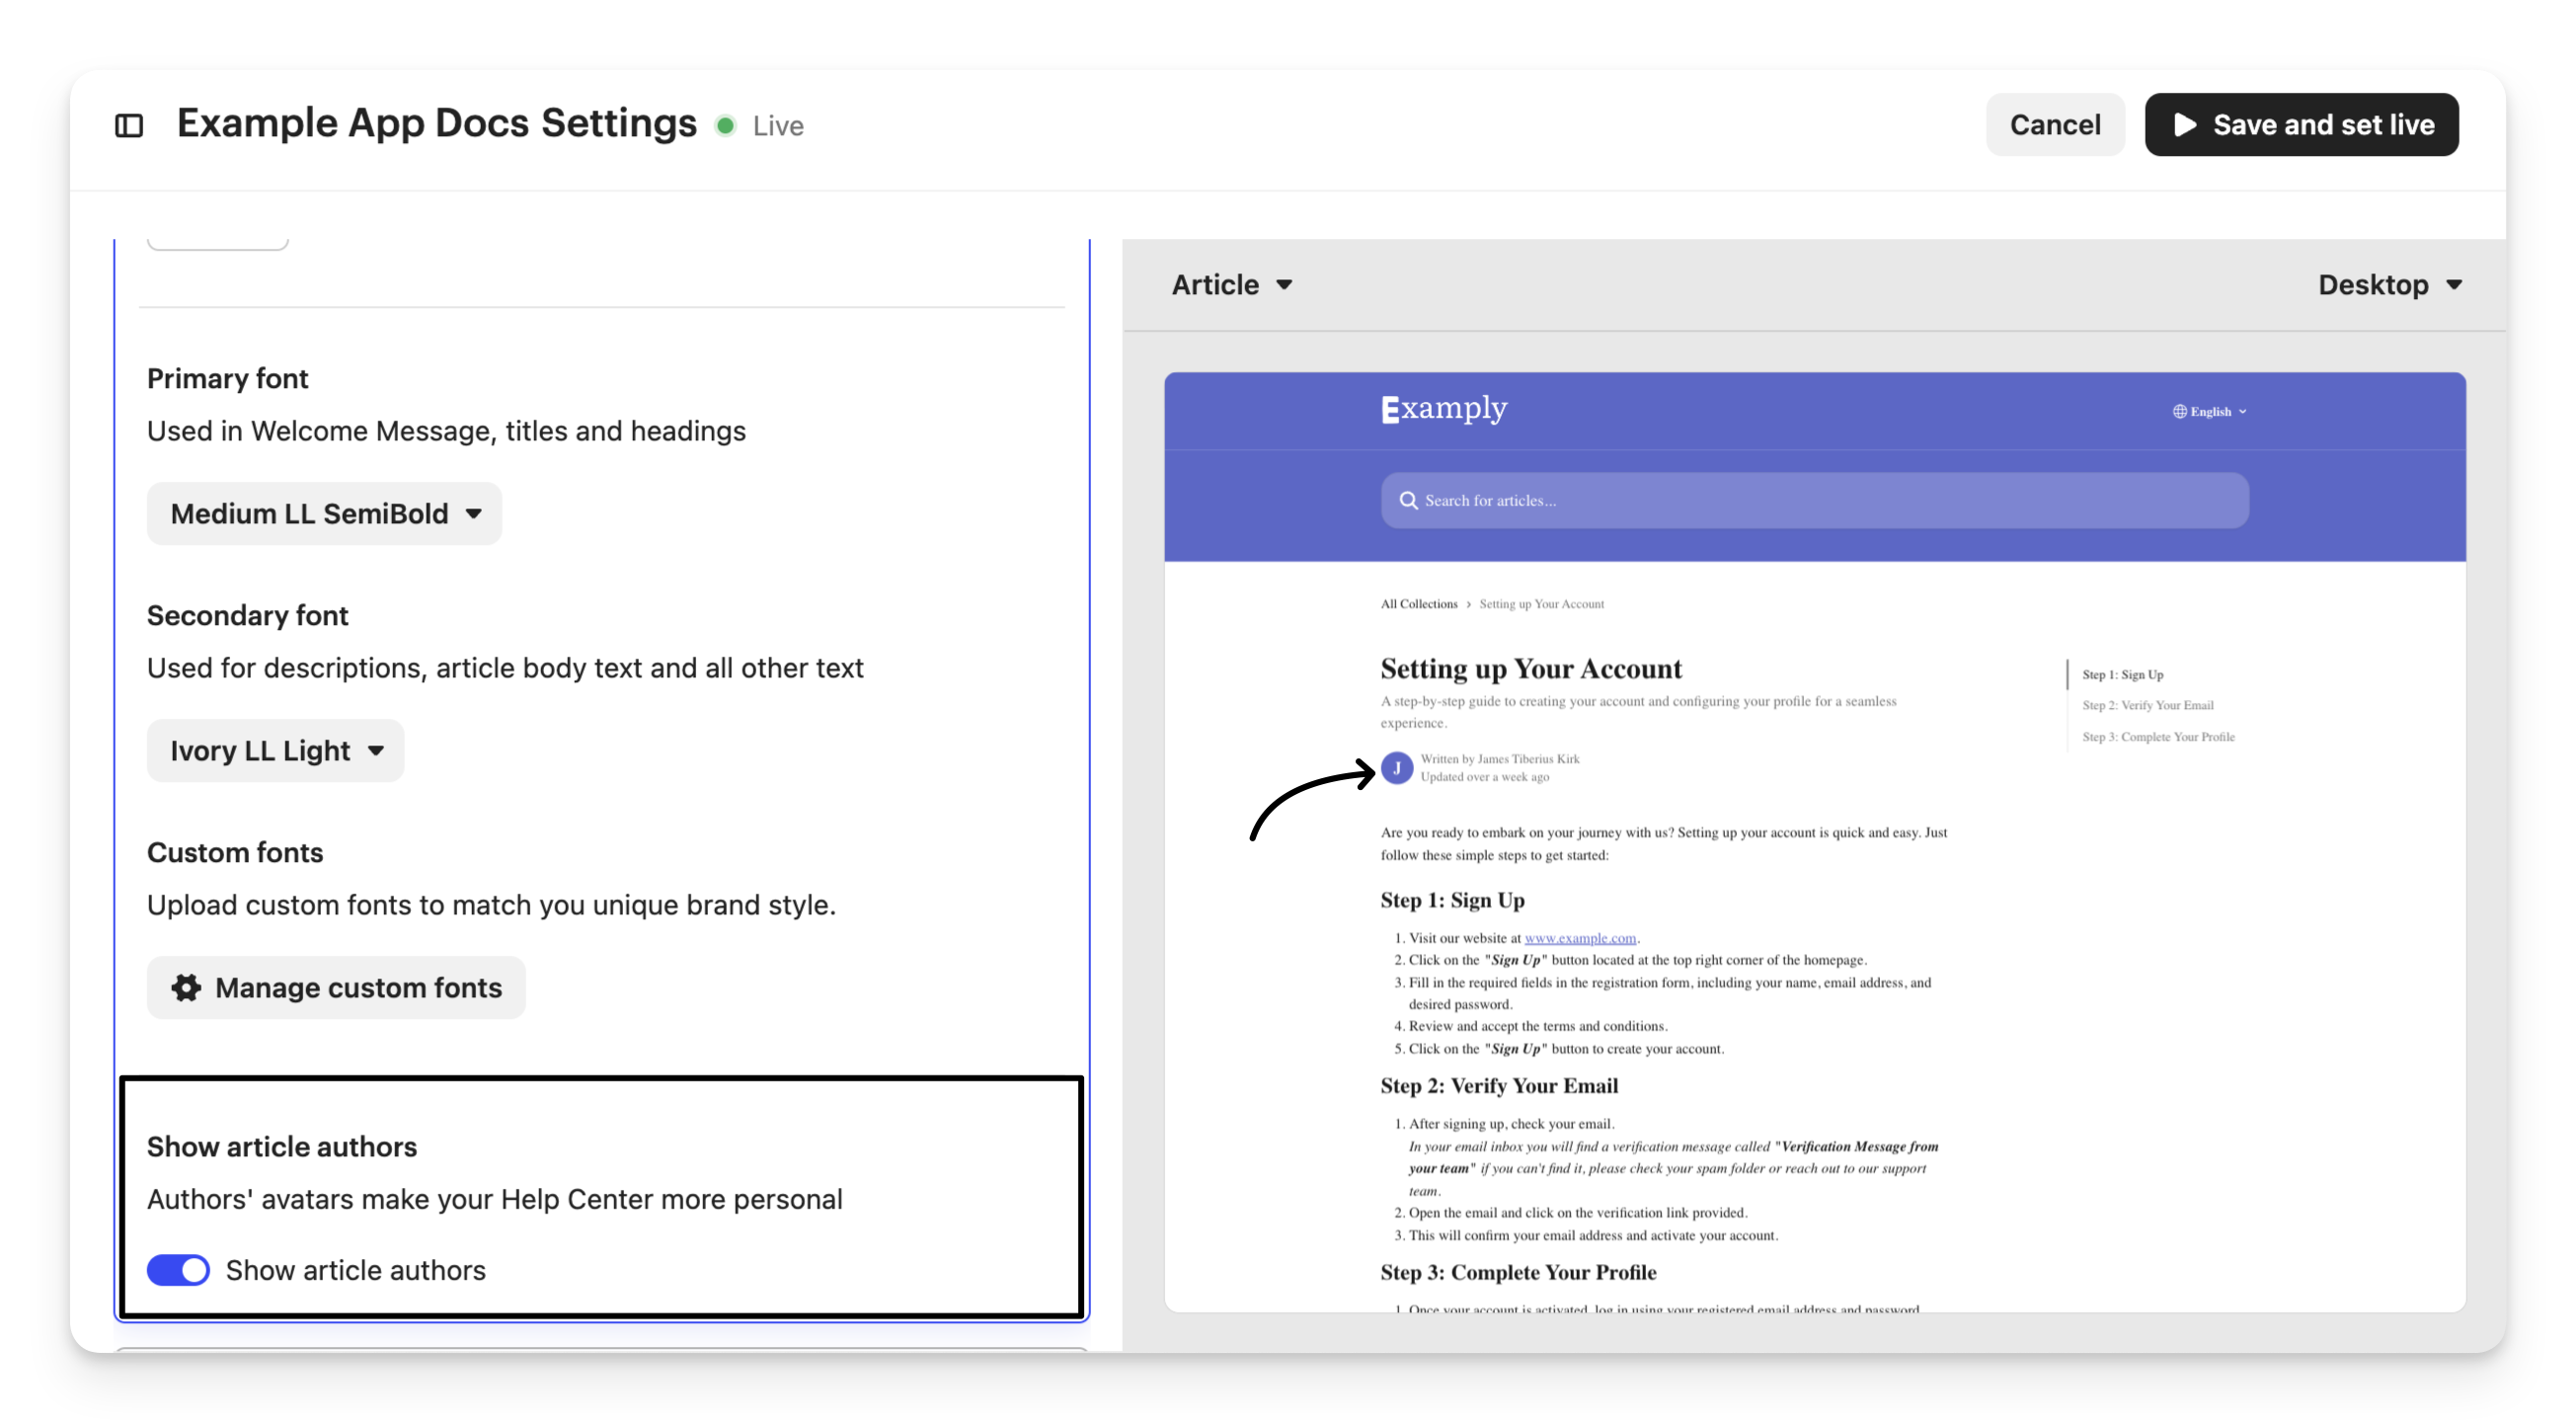
Task: Click All Collections breadcrumb link
Action: tap(1418, 604)
